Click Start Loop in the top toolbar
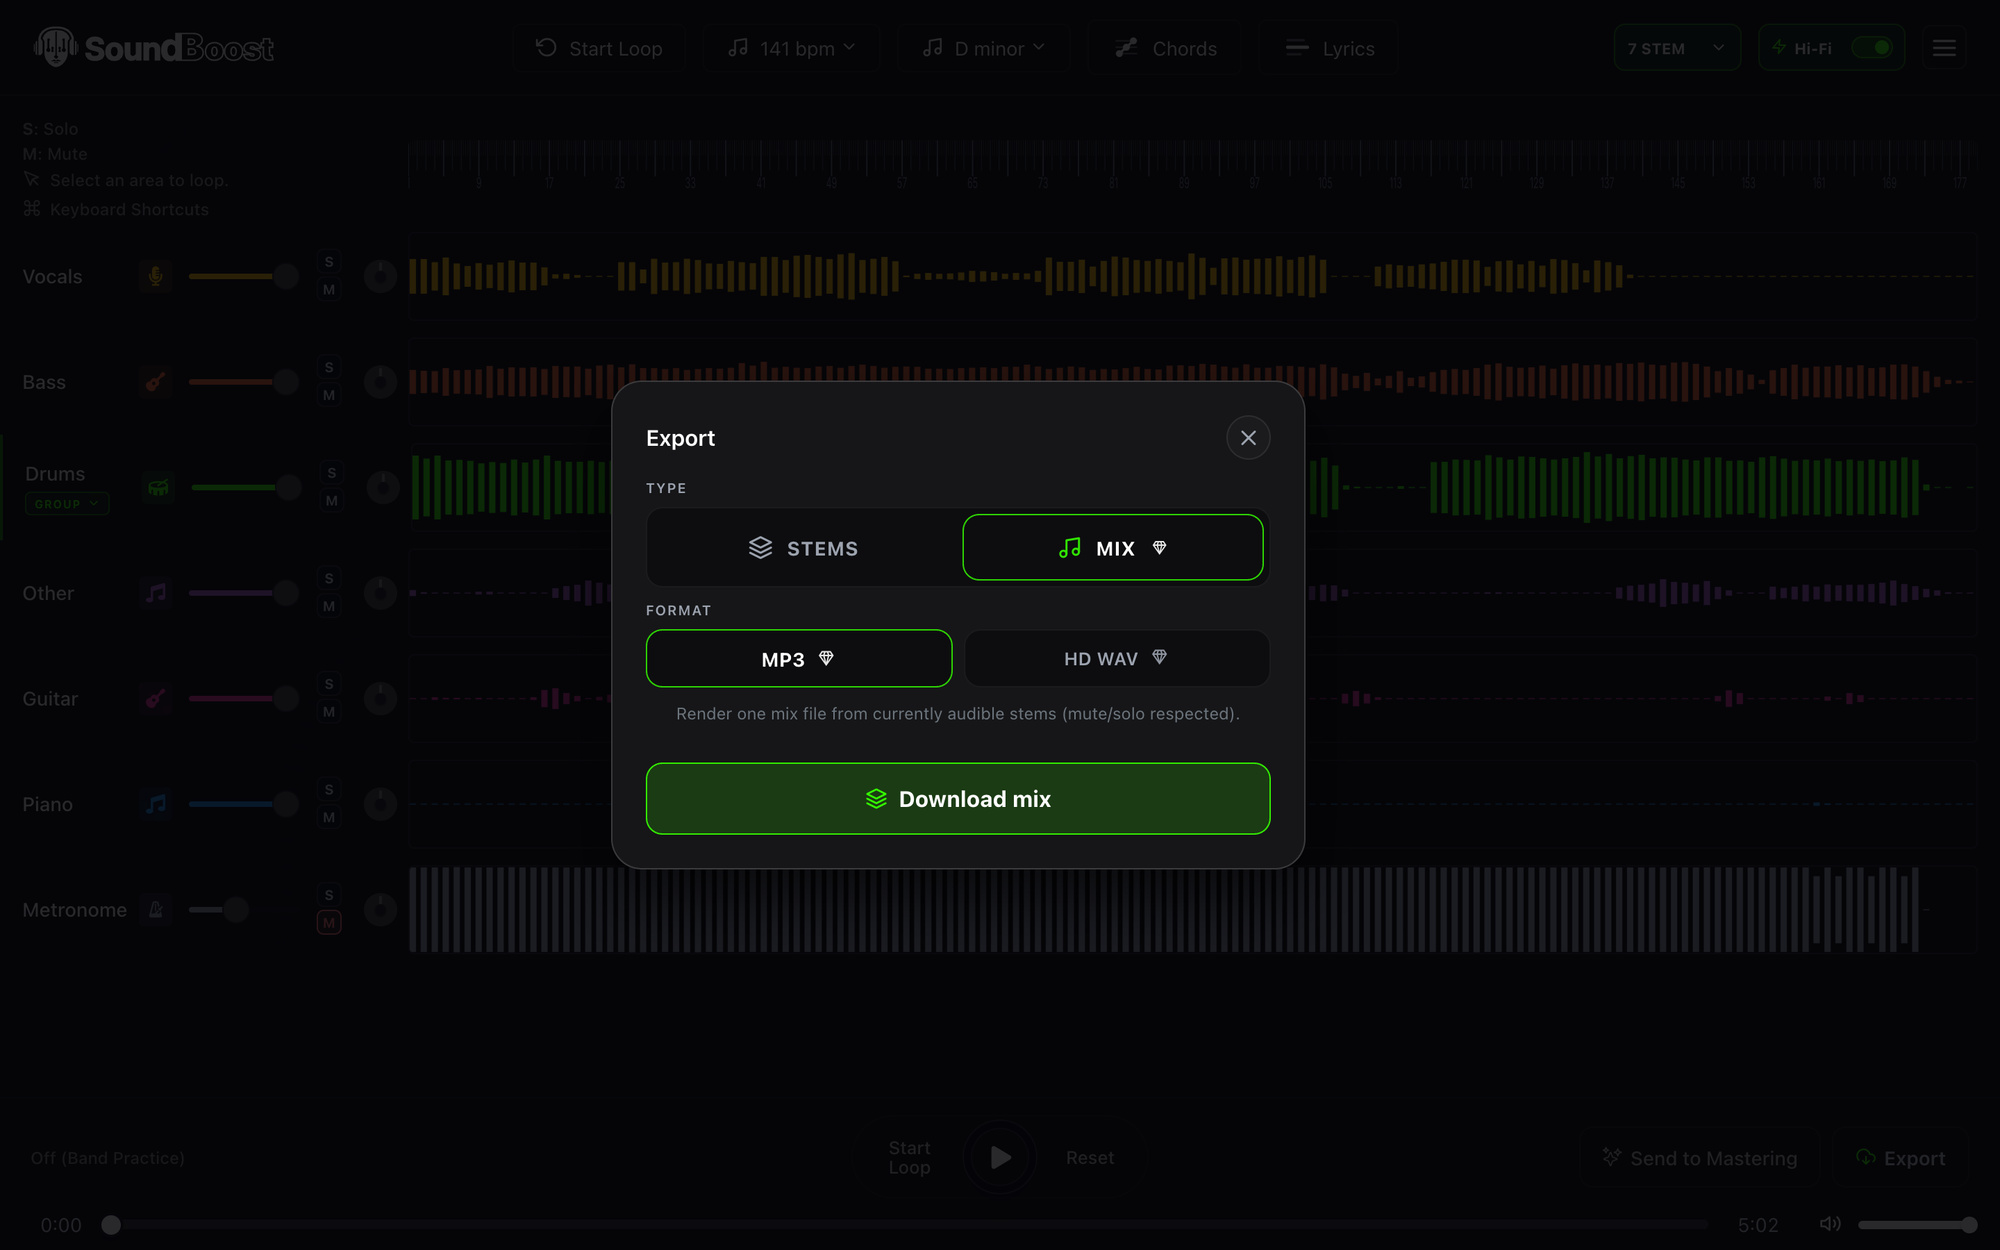This screenshot has height=1250, width=2000. coord(599,48)
